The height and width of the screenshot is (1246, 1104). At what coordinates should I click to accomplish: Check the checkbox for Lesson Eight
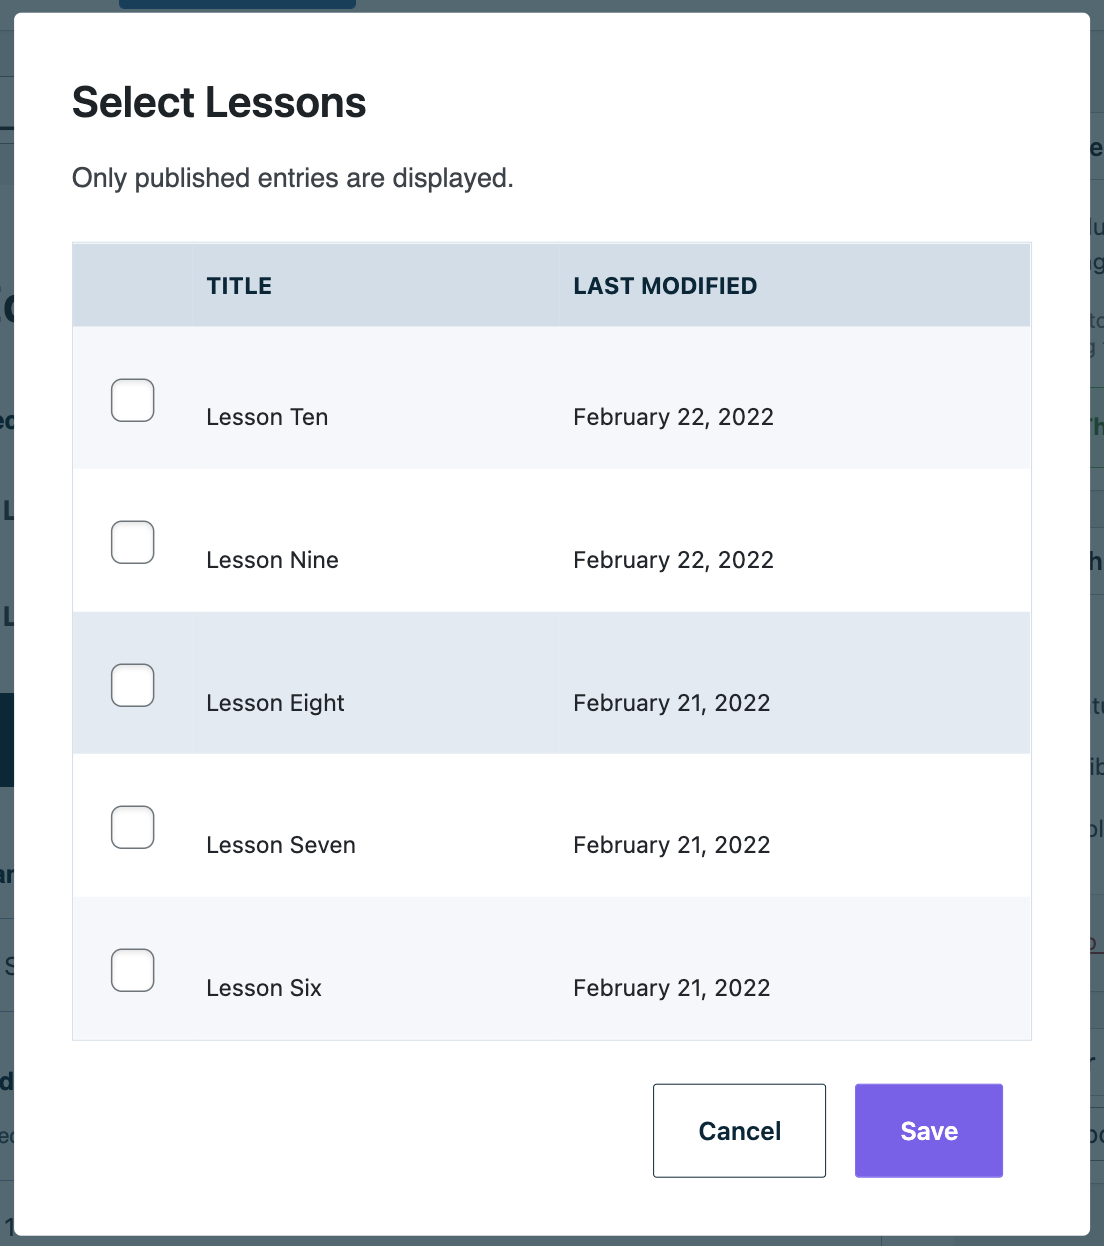pyautogui.click(x=131, y=684)
